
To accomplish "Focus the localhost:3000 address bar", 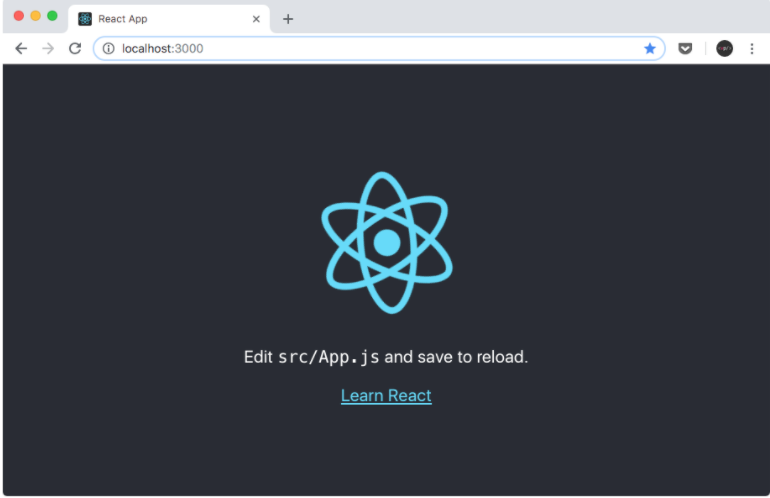I will point(379,48).
